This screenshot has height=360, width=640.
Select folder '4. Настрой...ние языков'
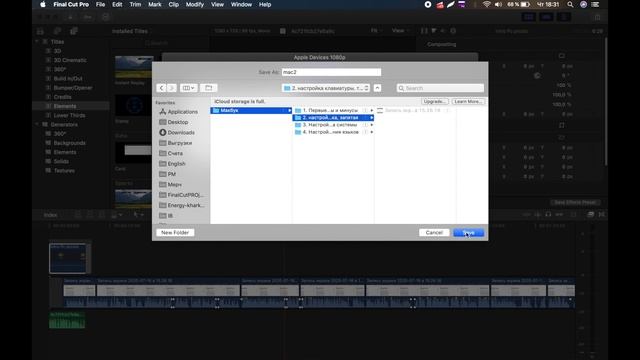333,132
